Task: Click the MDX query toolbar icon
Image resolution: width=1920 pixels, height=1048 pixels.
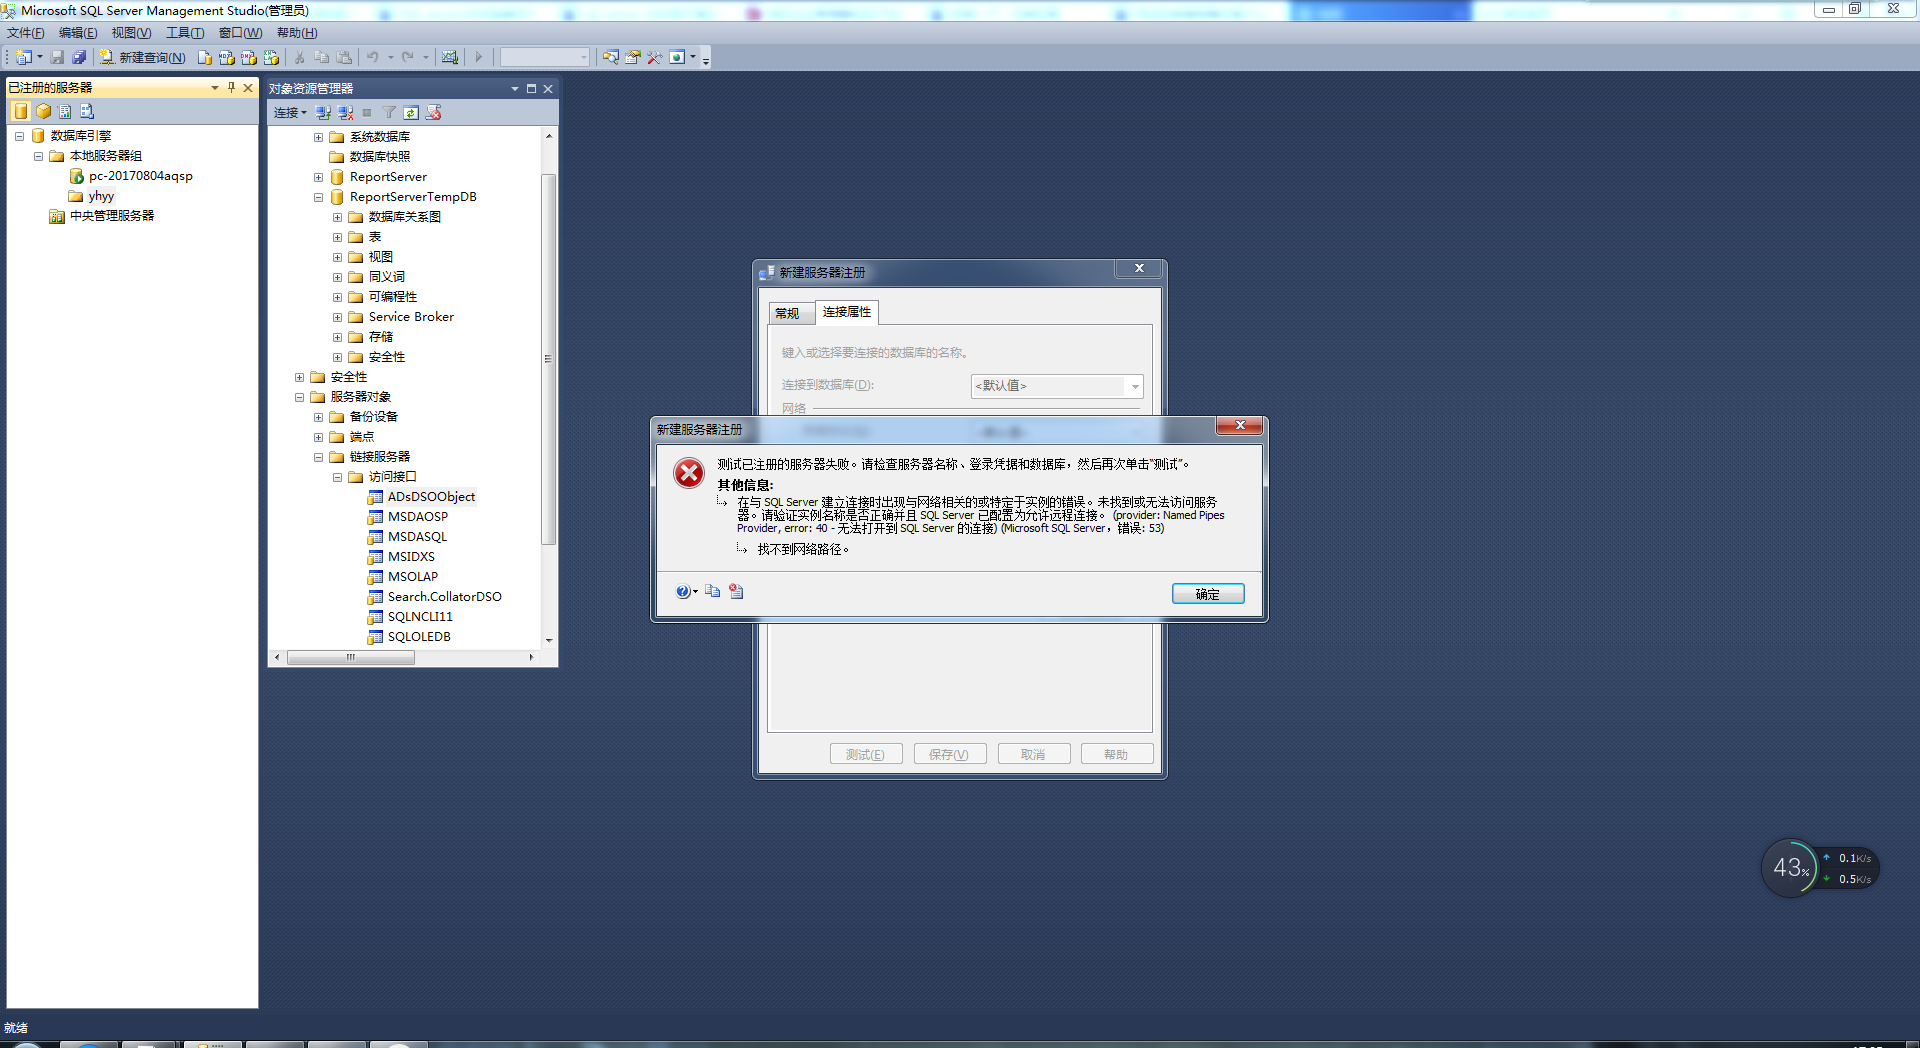Action: coord(227,58)
